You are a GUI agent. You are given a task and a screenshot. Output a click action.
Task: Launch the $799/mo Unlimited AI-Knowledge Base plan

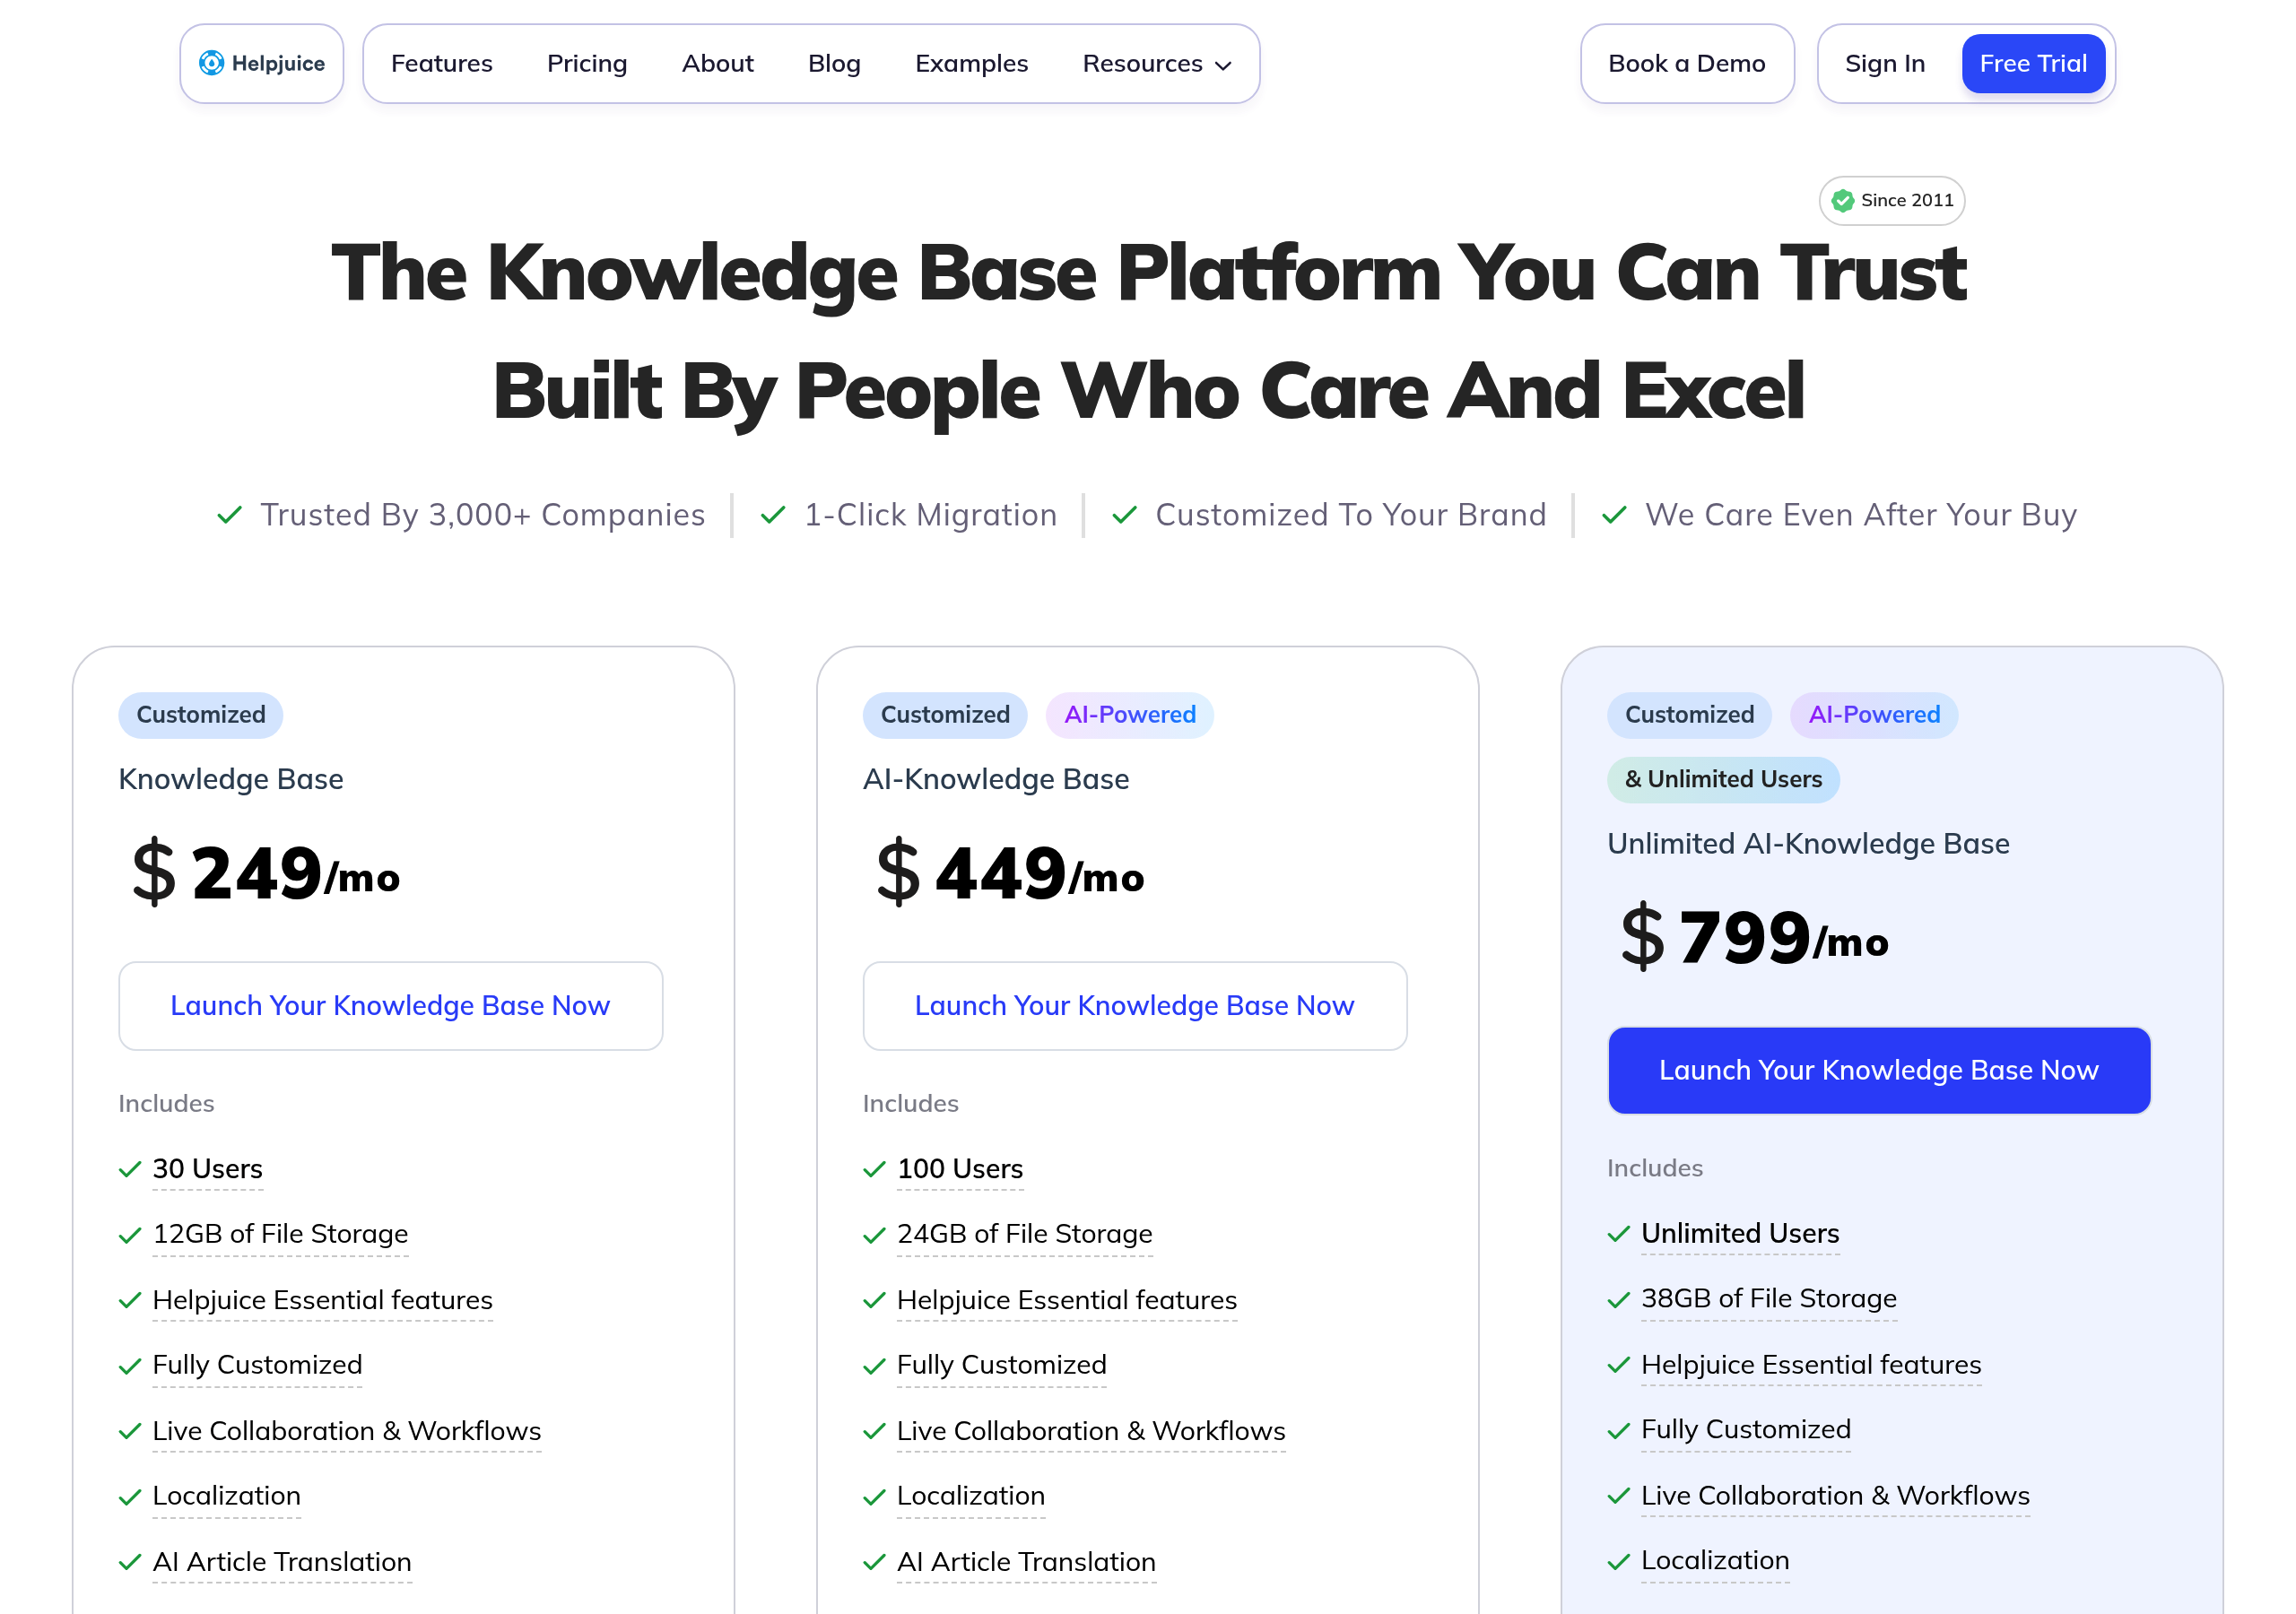pyautogui.click(x=1879, y=1069)
